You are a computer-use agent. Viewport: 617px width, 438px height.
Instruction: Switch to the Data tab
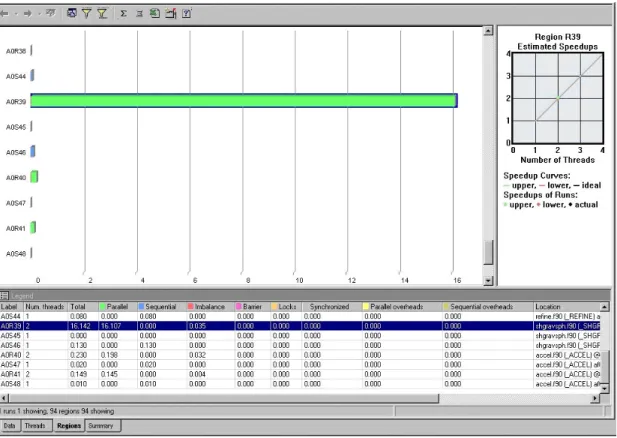[9, 426]
